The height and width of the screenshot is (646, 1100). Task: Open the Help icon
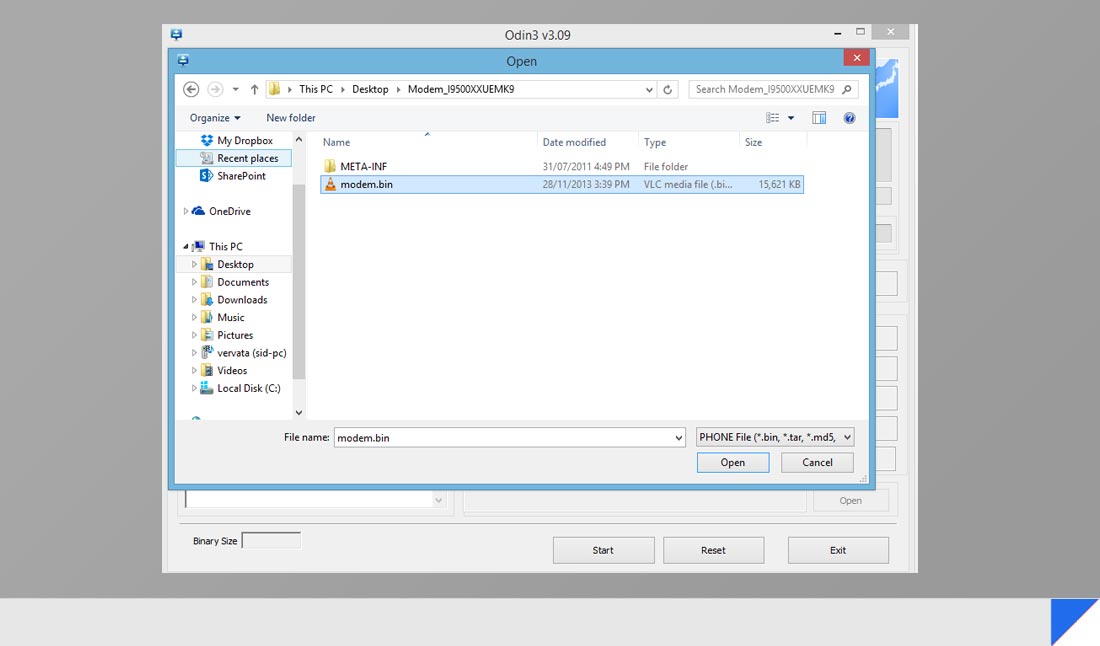849,118
